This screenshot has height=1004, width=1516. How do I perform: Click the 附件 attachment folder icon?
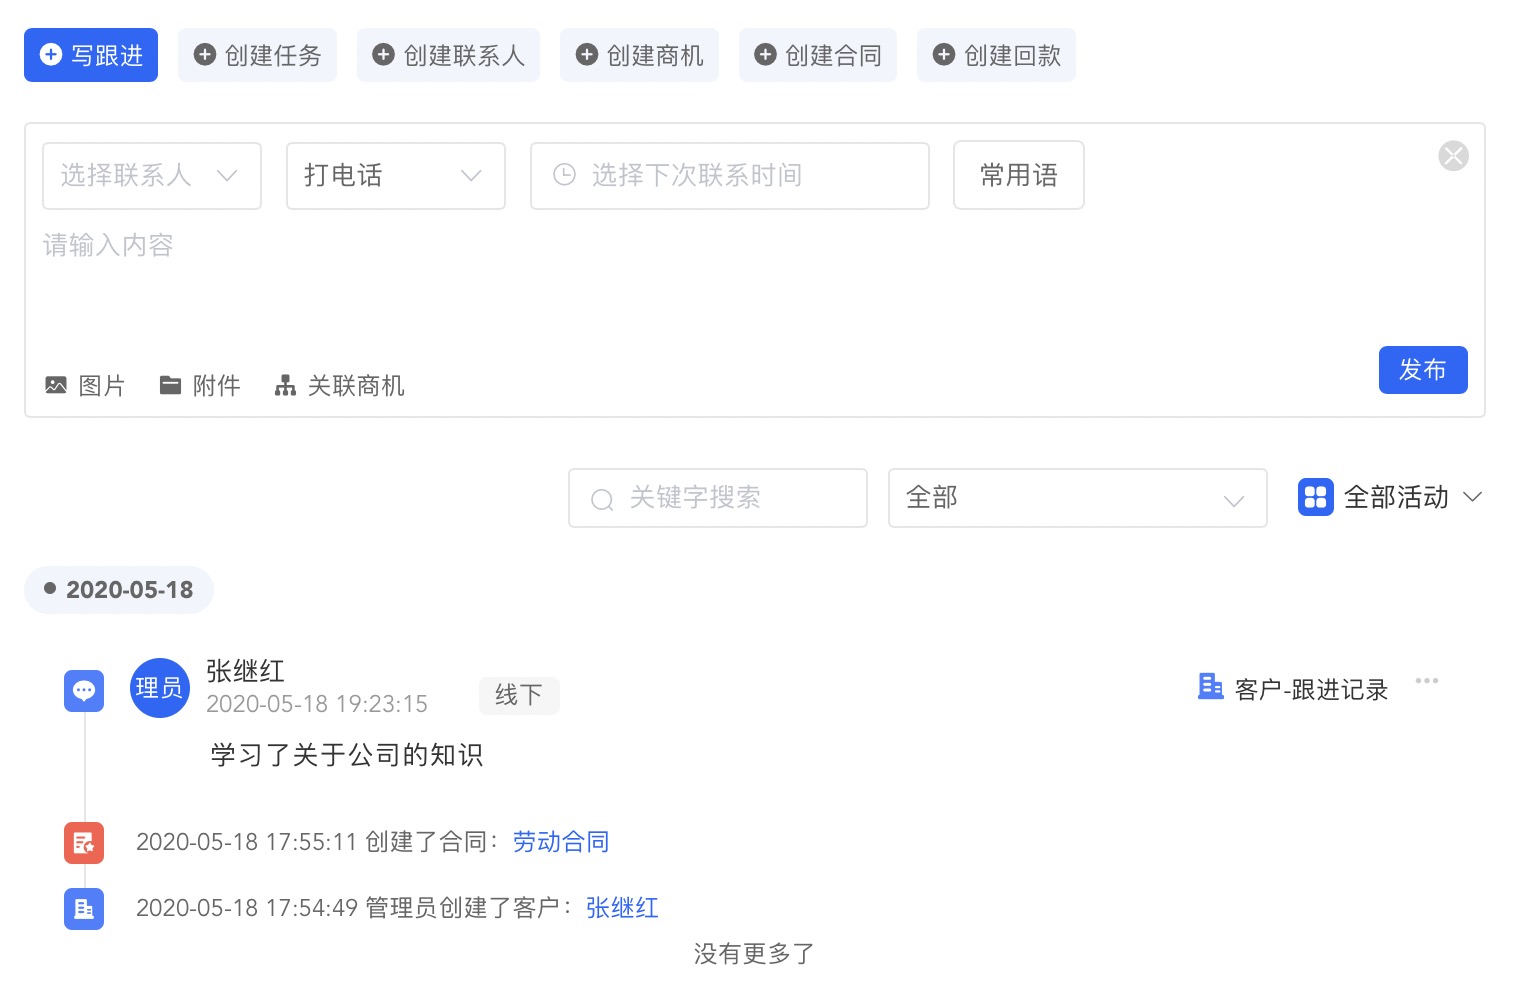[170, 385]
